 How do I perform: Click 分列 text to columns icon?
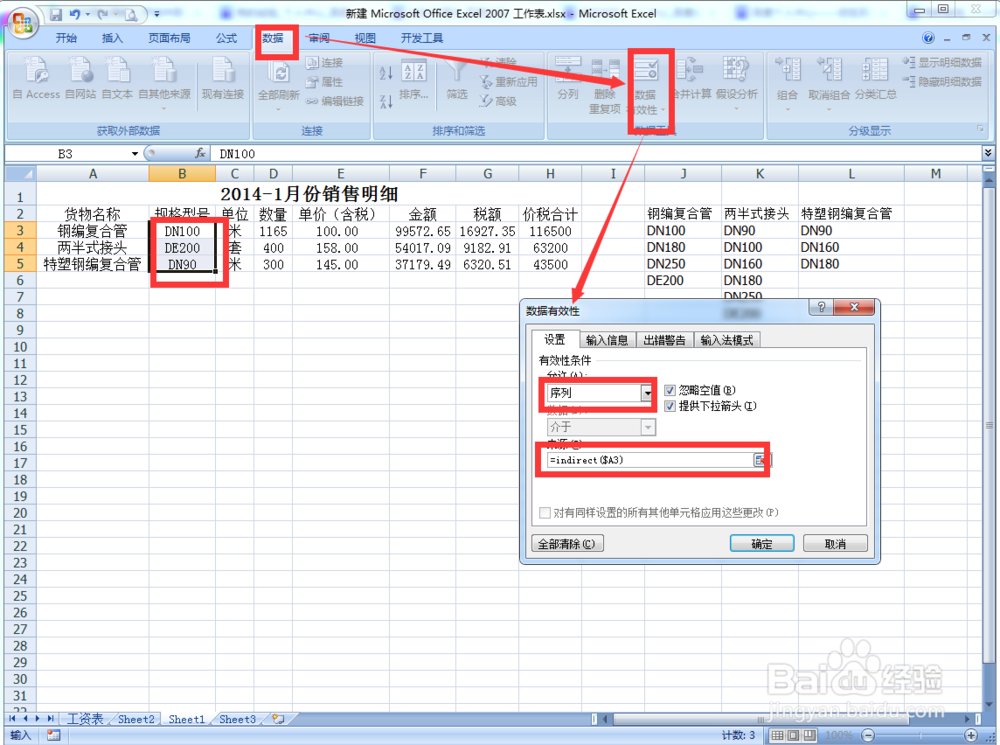568,79
